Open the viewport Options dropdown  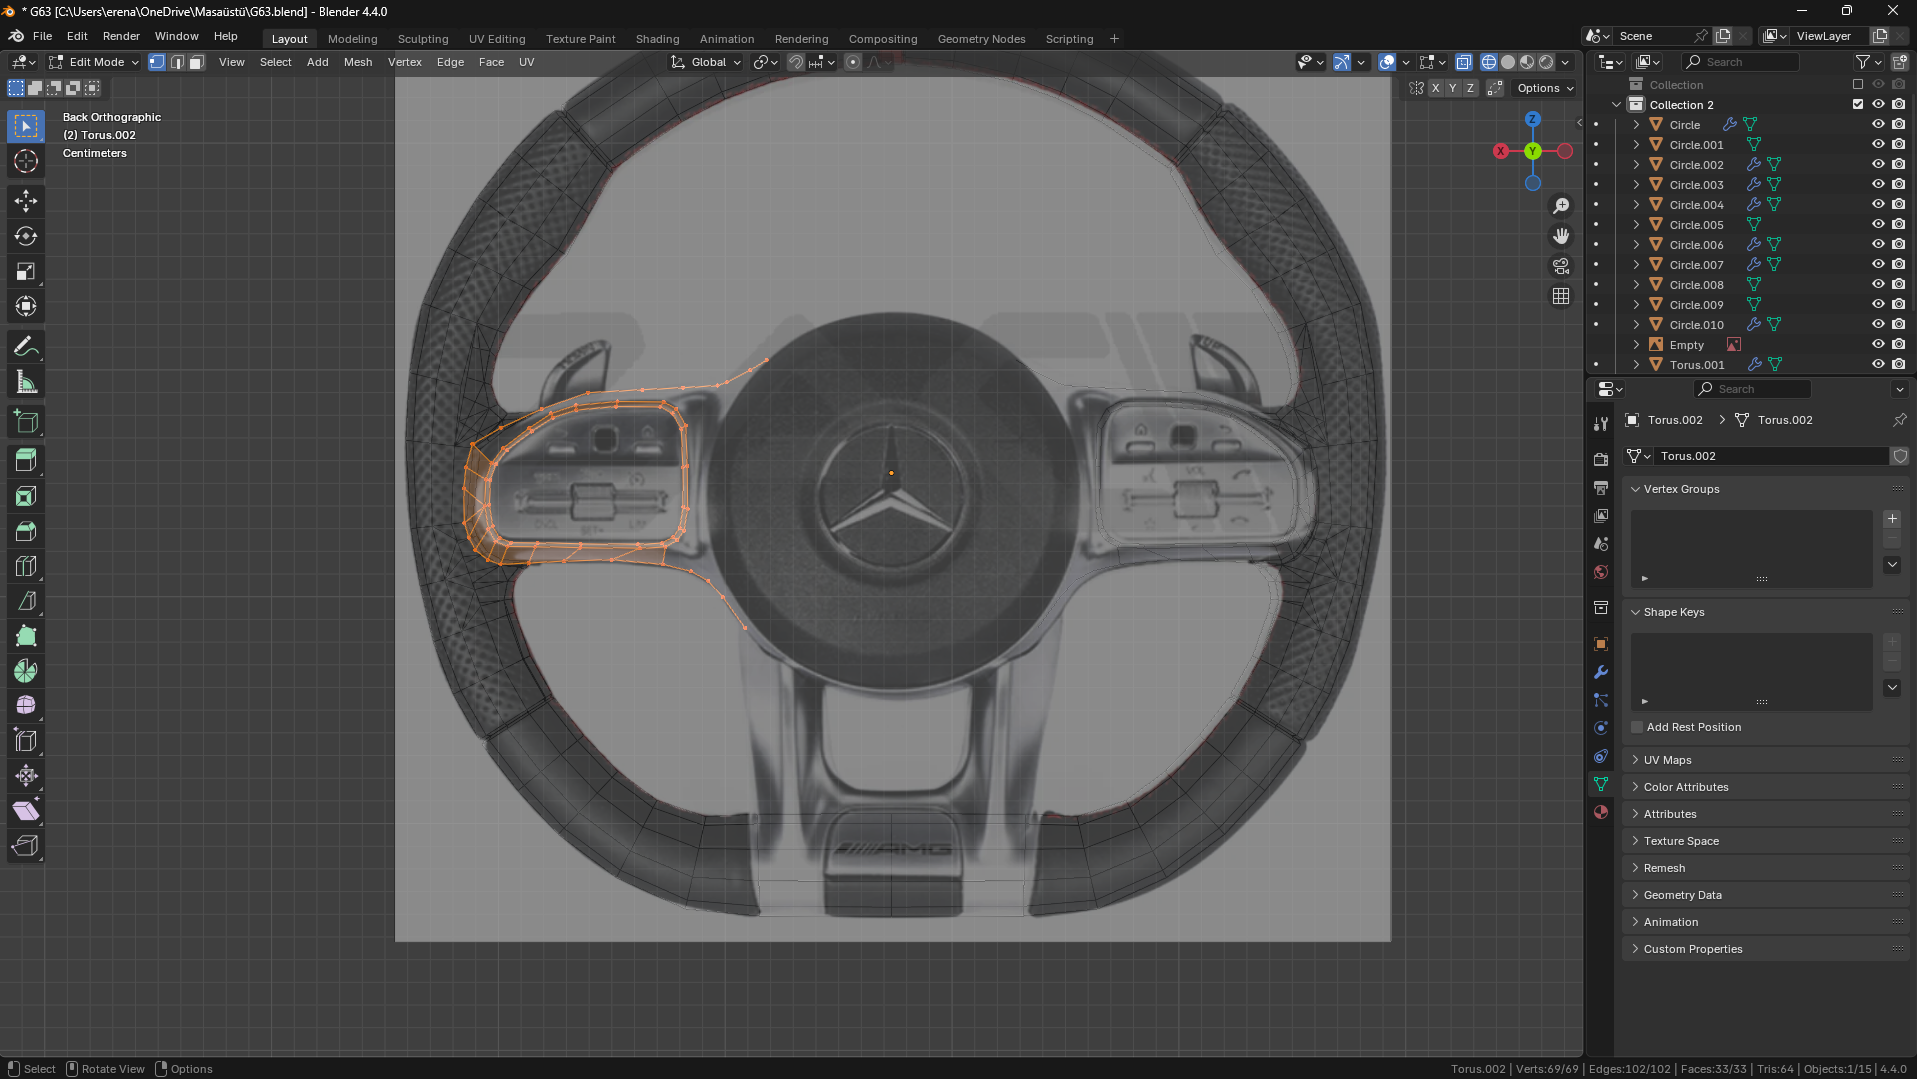click(x=1545, y=88)
